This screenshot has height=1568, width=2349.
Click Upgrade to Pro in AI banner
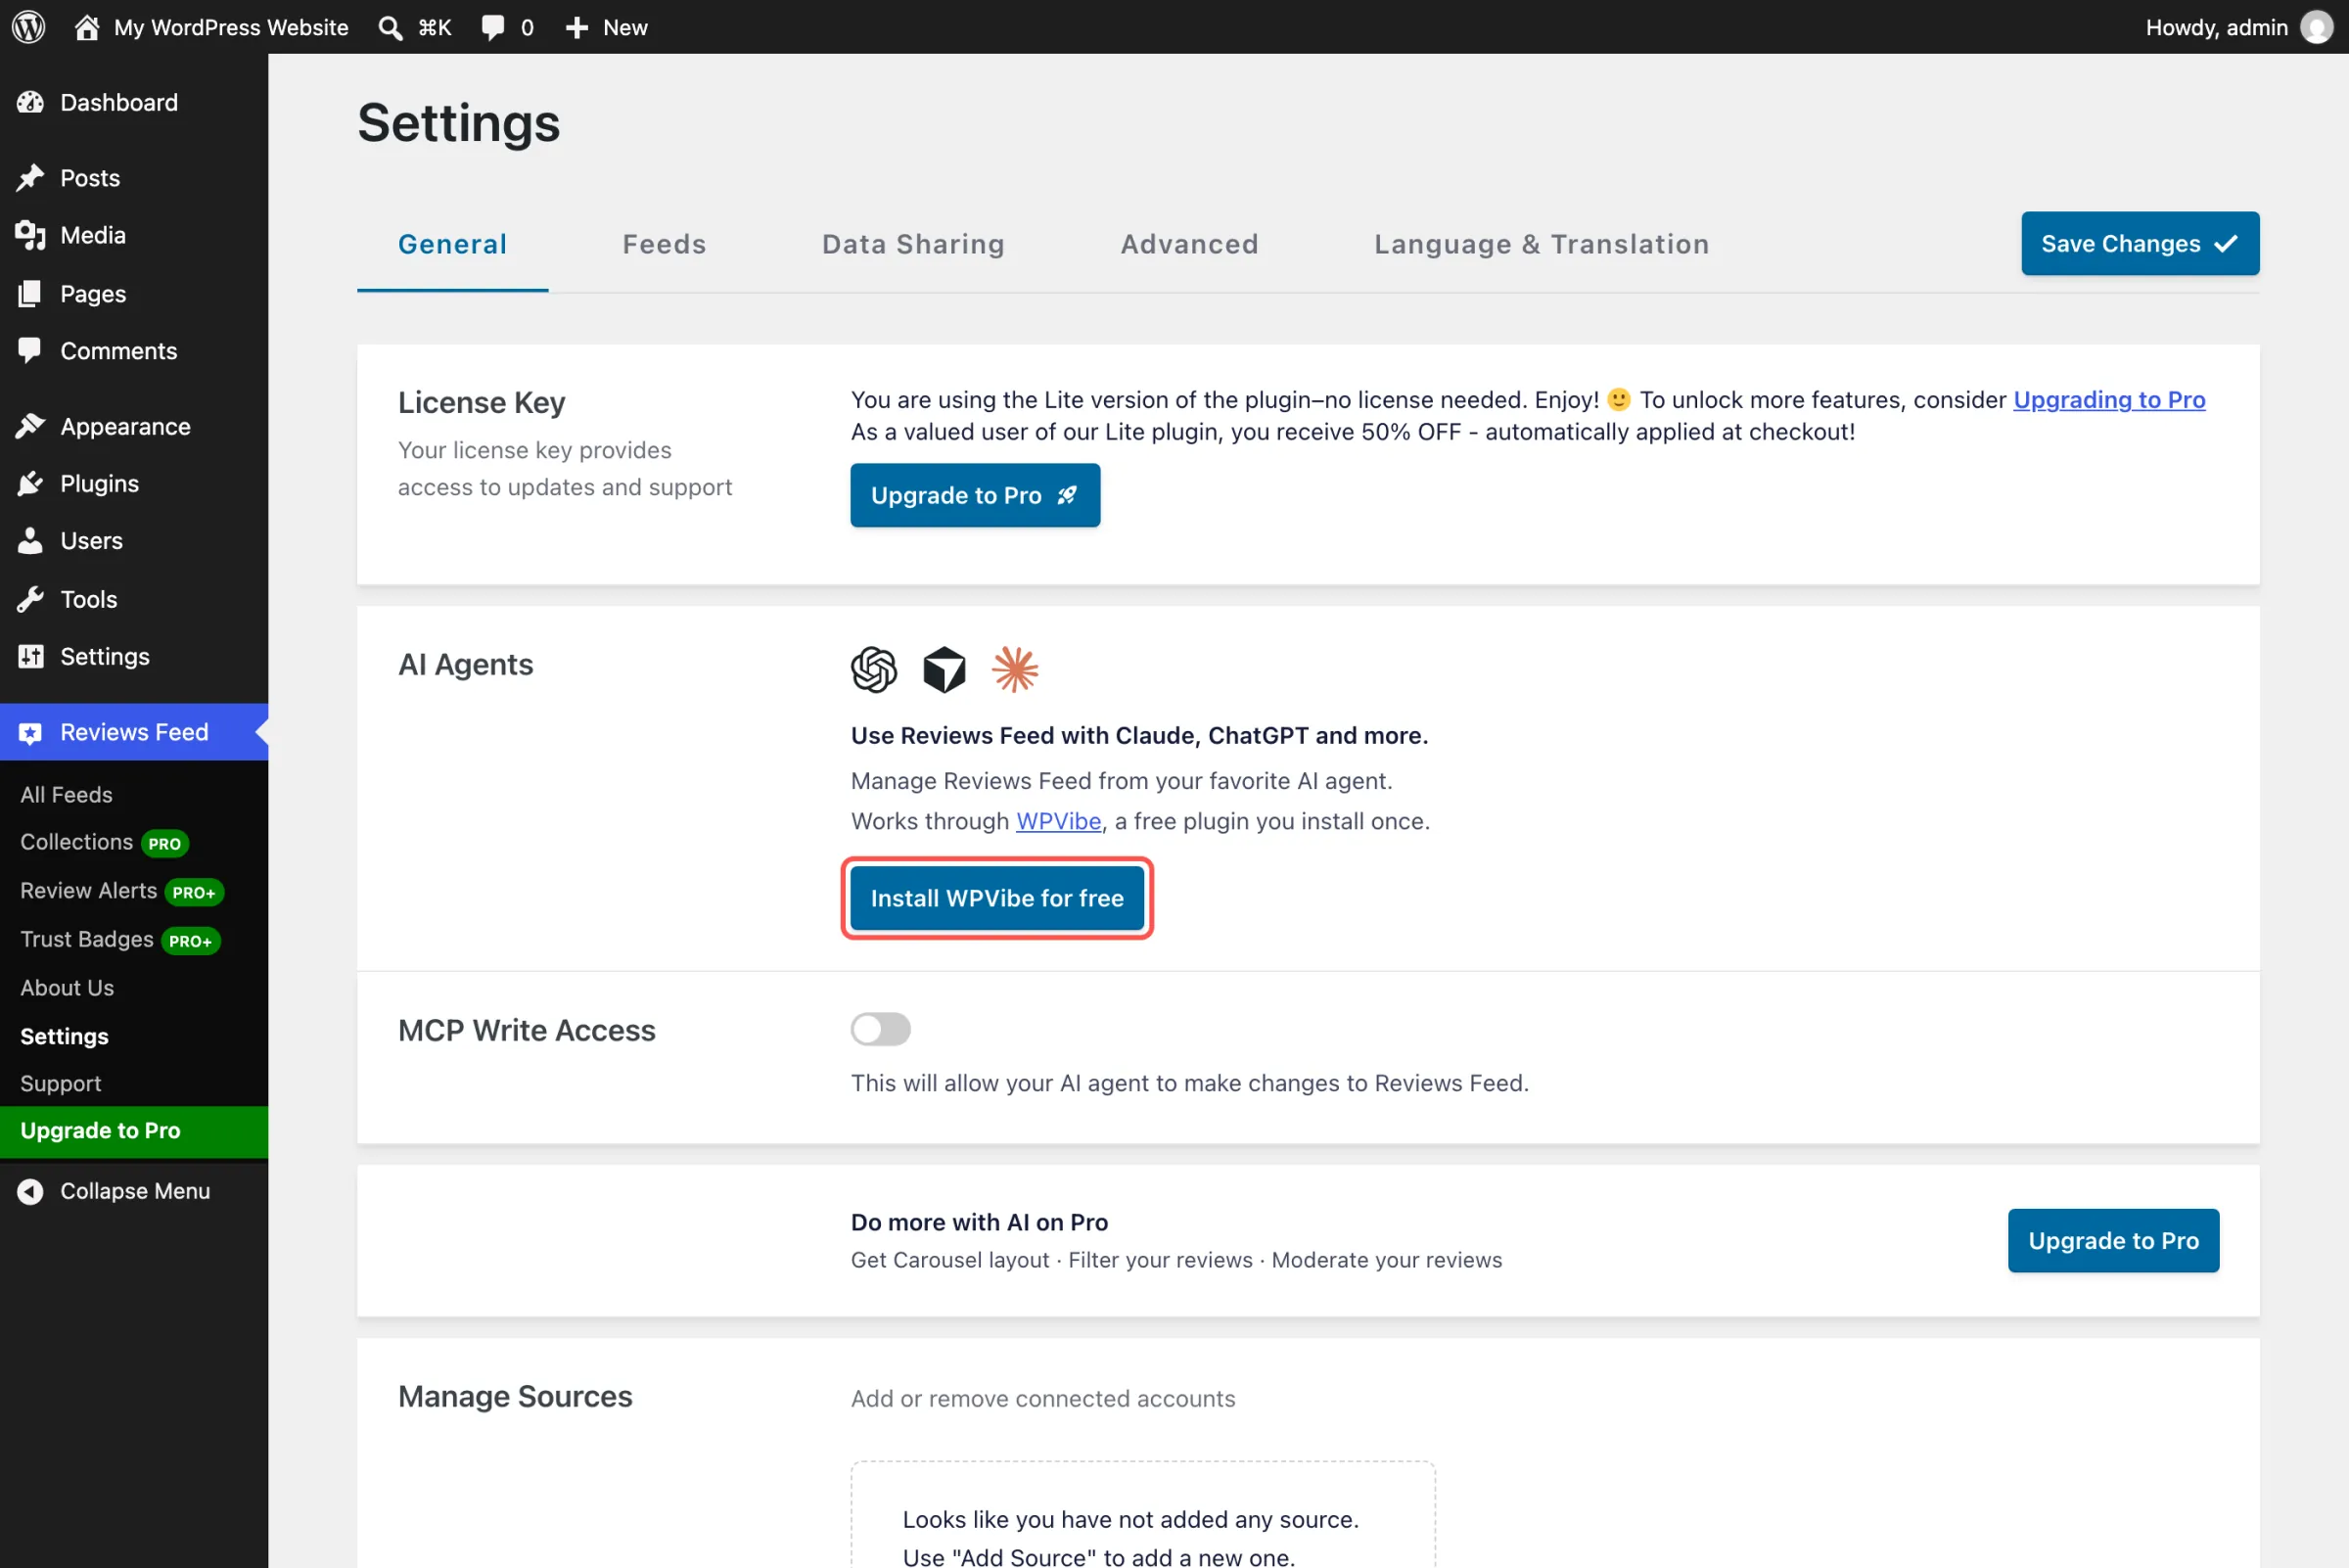pyautogui.click(x=2113, y=1240)
